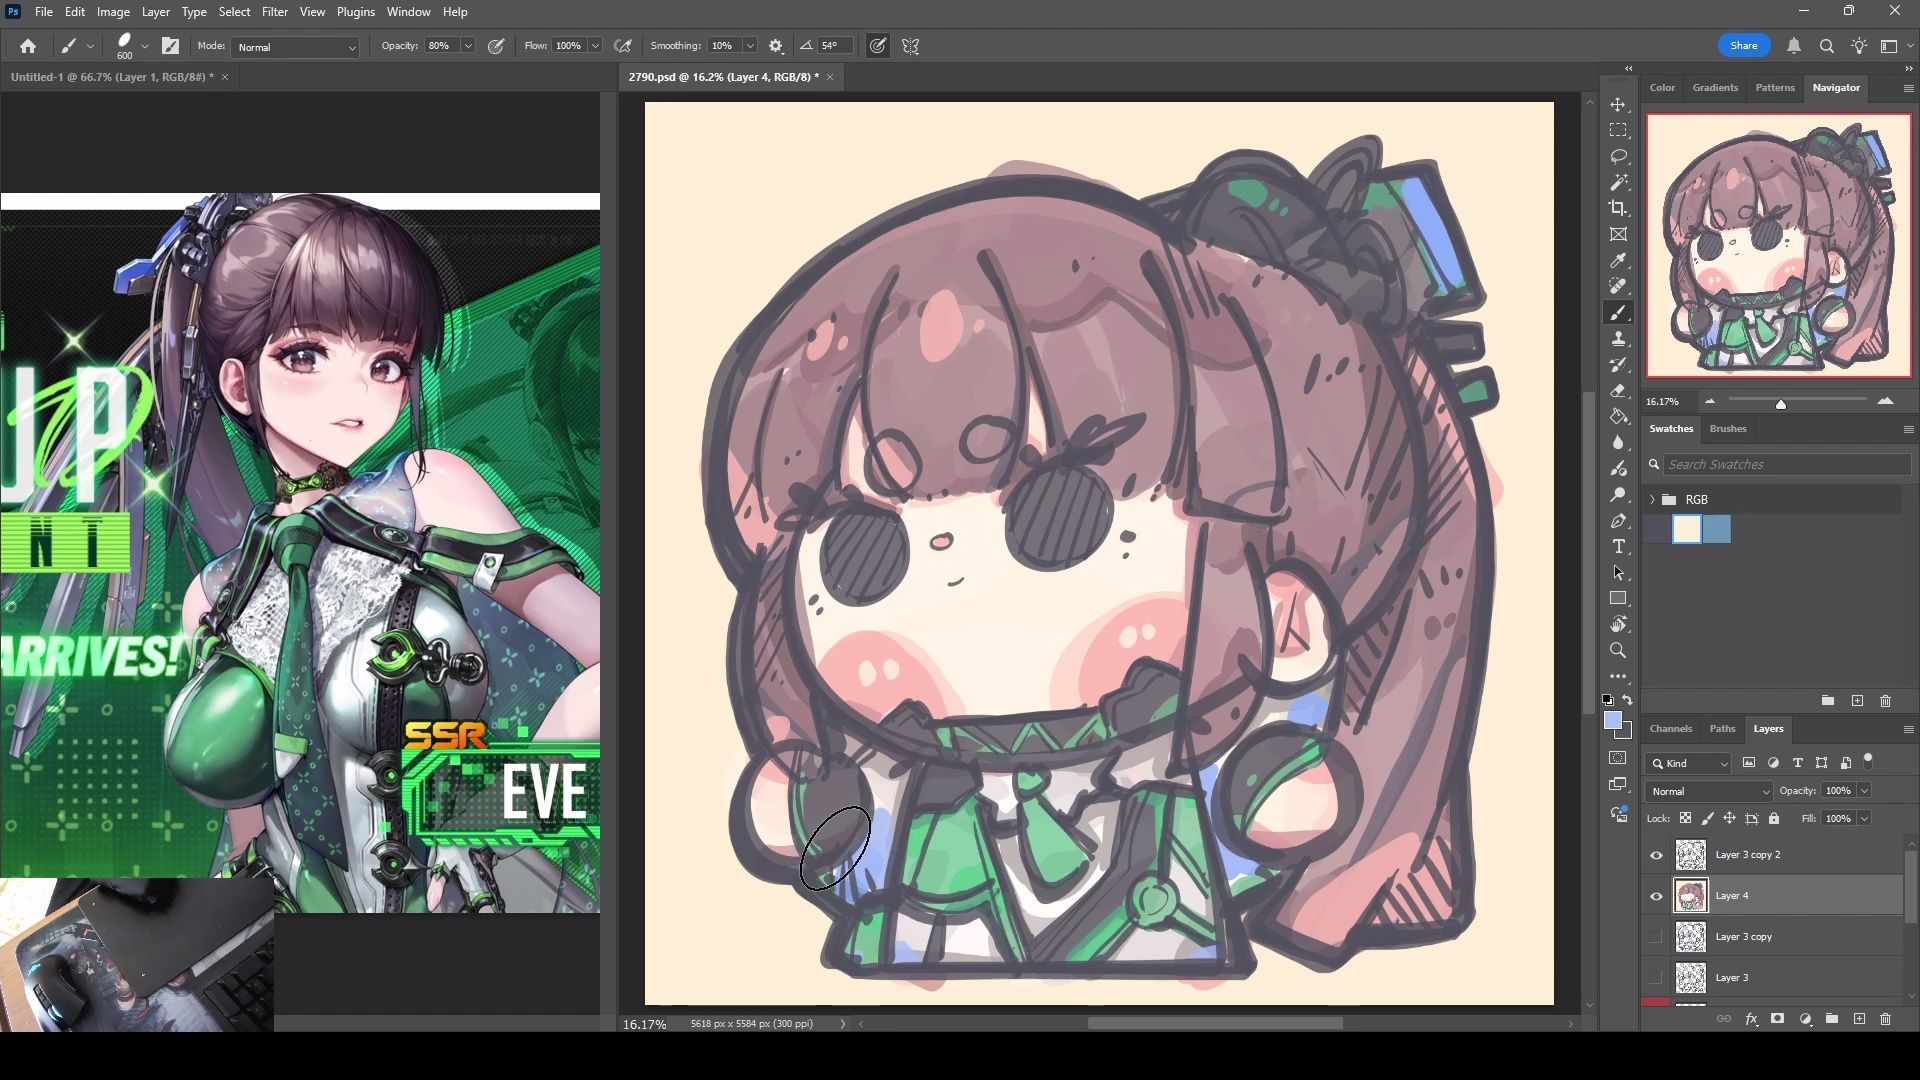Open the Home screen icon
Image resolution: width=1920 pixels, height=1080 pixels.
coord(28,46)
